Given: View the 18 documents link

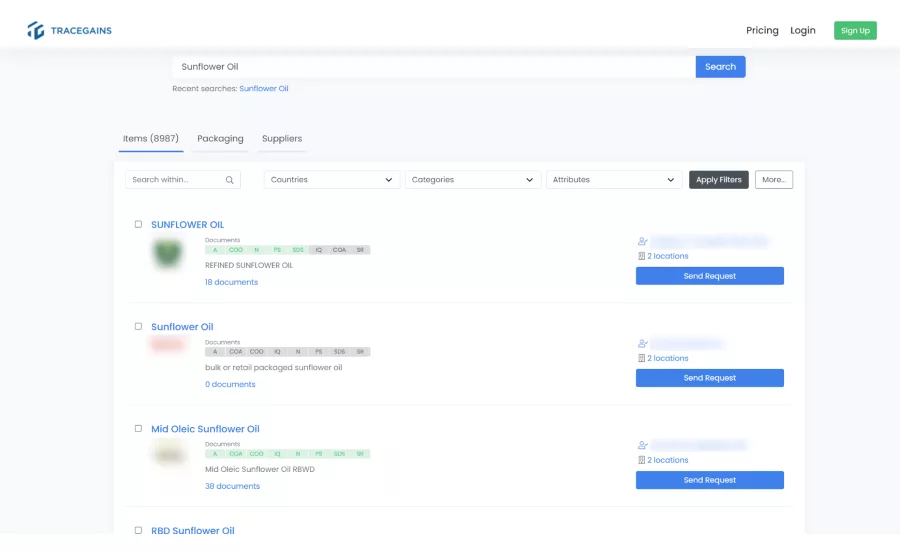Looking at the screenshot, I should click(x=231, y=282).
